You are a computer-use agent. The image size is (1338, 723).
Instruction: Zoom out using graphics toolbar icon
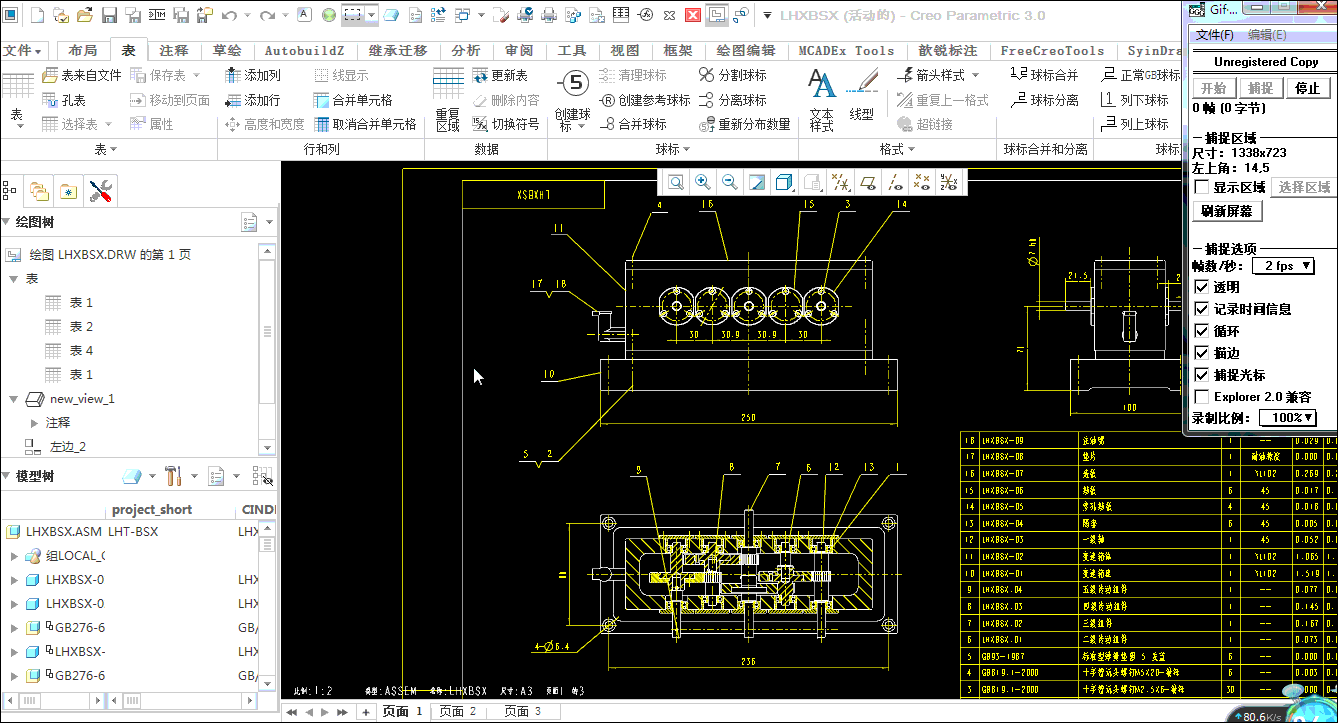click(x=730, y=182)
